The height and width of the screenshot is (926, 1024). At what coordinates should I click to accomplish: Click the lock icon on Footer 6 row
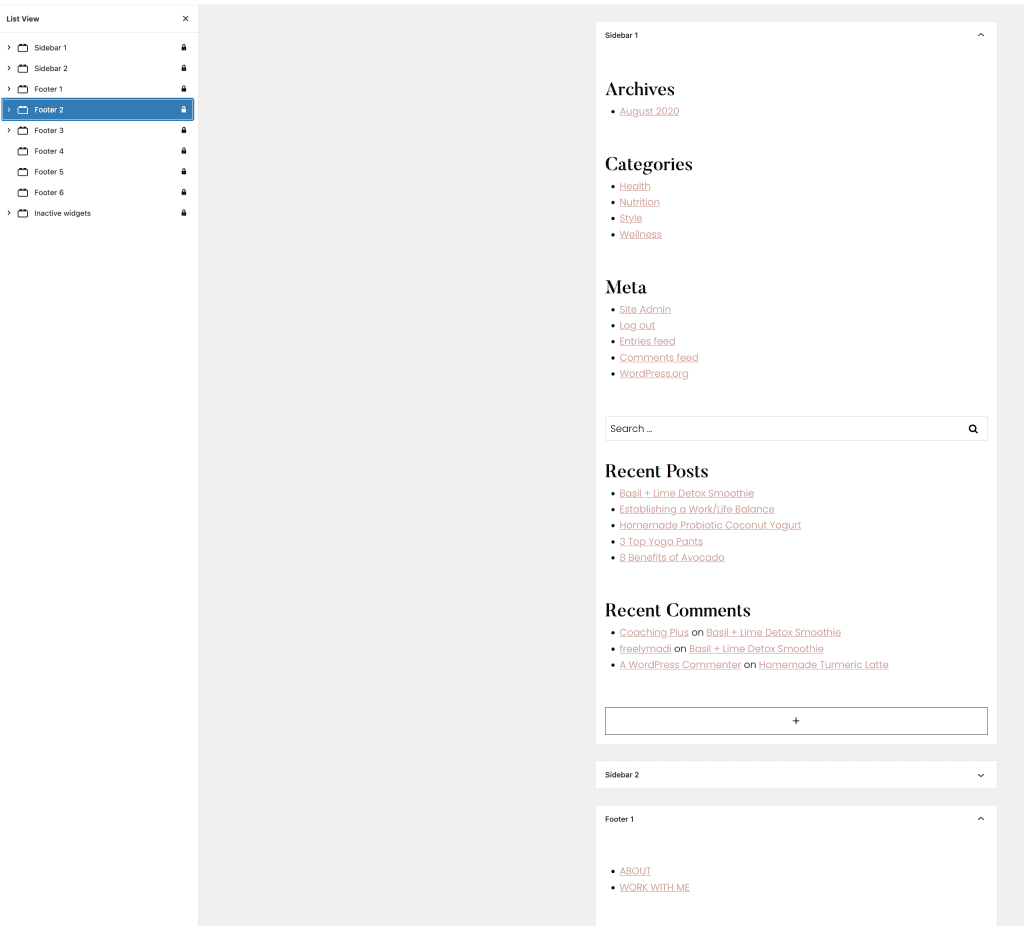click(184, 192)
